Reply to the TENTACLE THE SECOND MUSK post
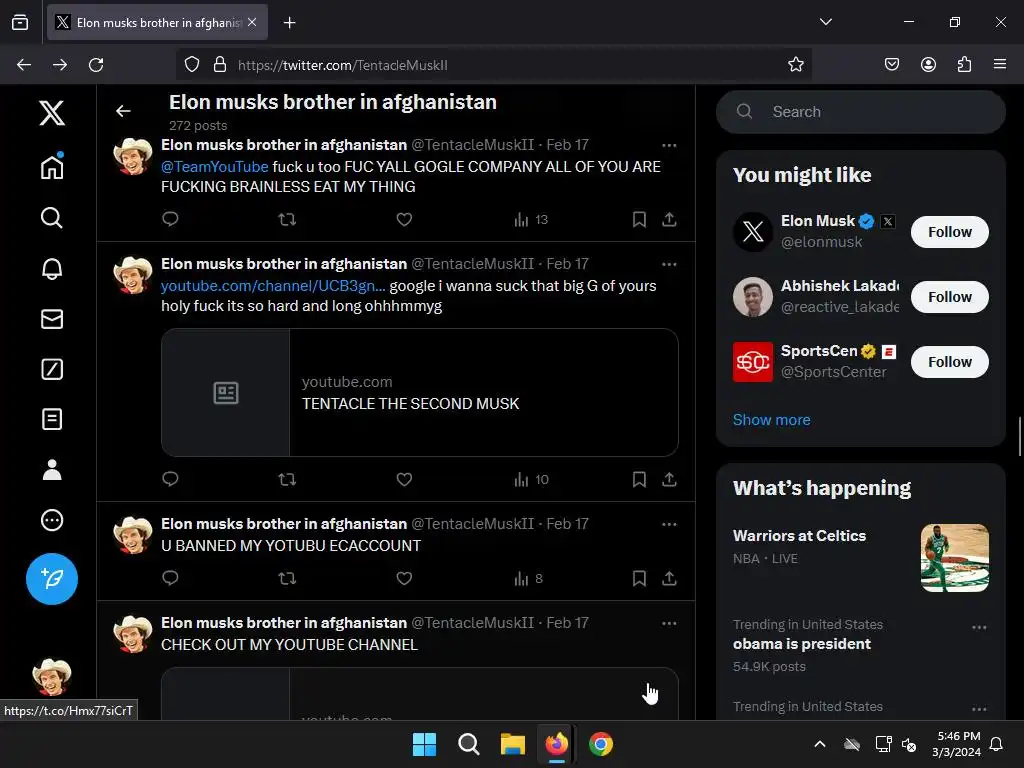 click(x=170, y=479)
